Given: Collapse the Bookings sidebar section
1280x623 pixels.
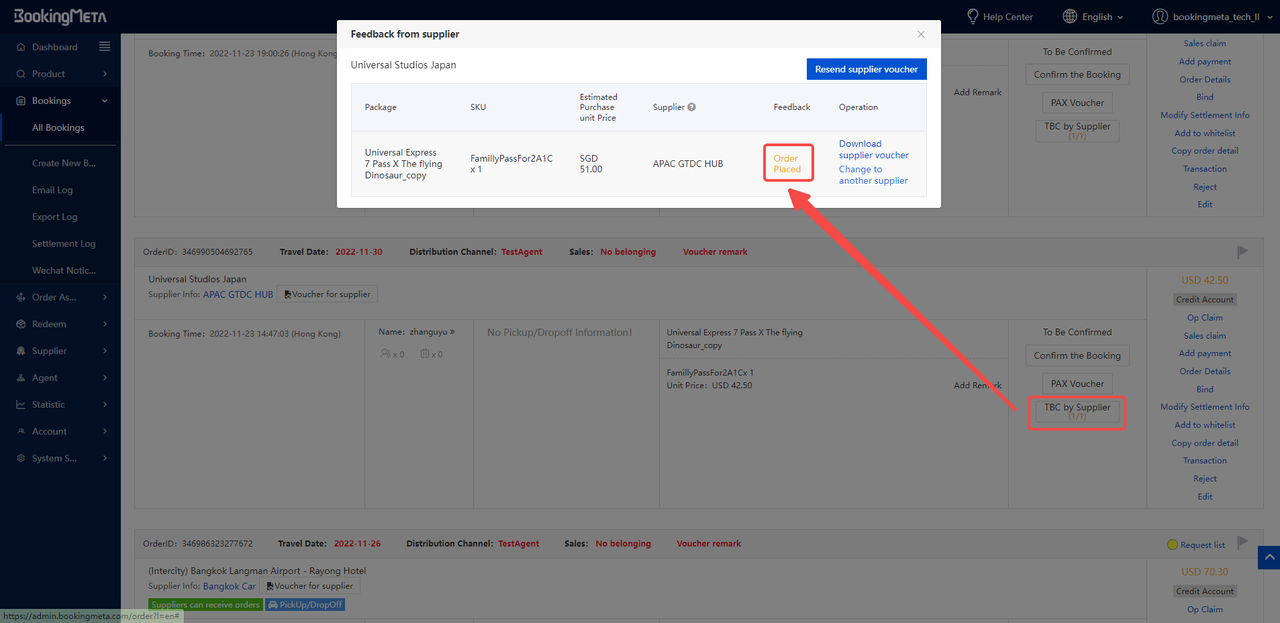Looking at the screenshot, I should [60, 101].
